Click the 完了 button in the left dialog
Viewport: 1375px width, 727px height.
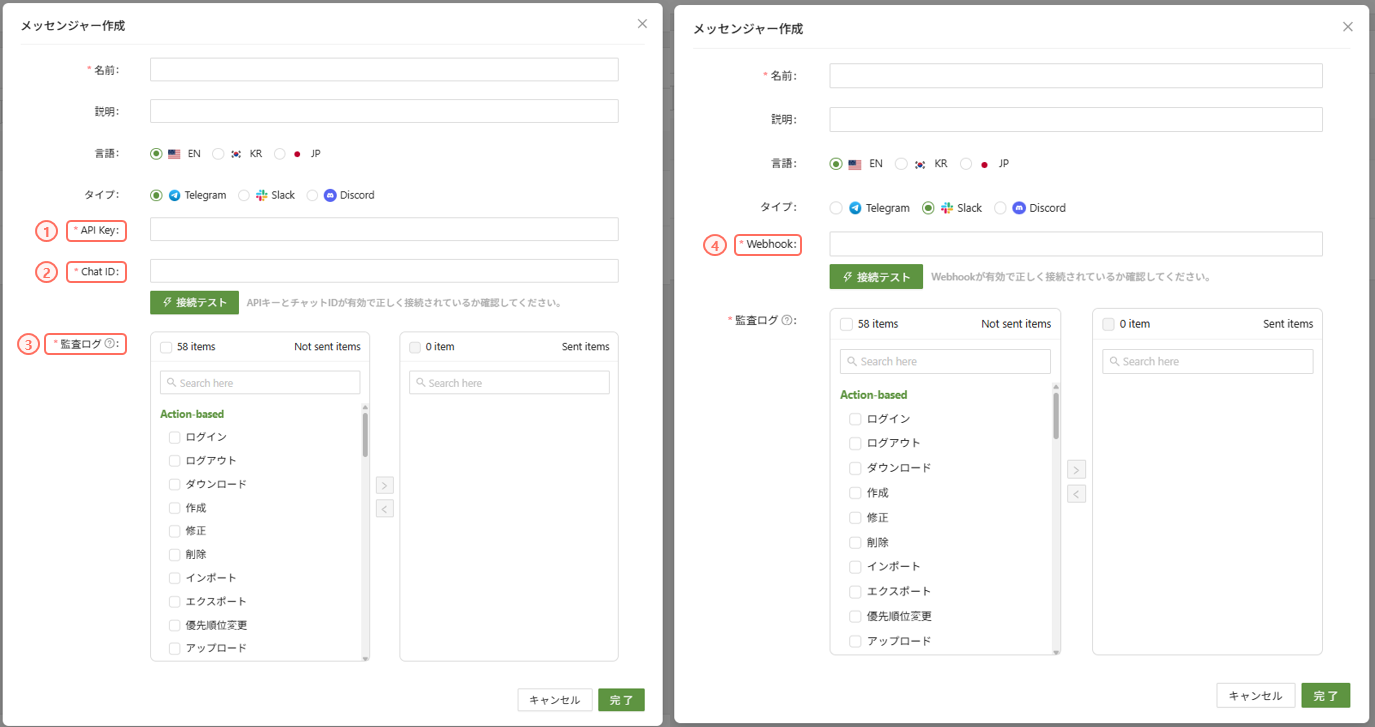(x=621, y=700)
